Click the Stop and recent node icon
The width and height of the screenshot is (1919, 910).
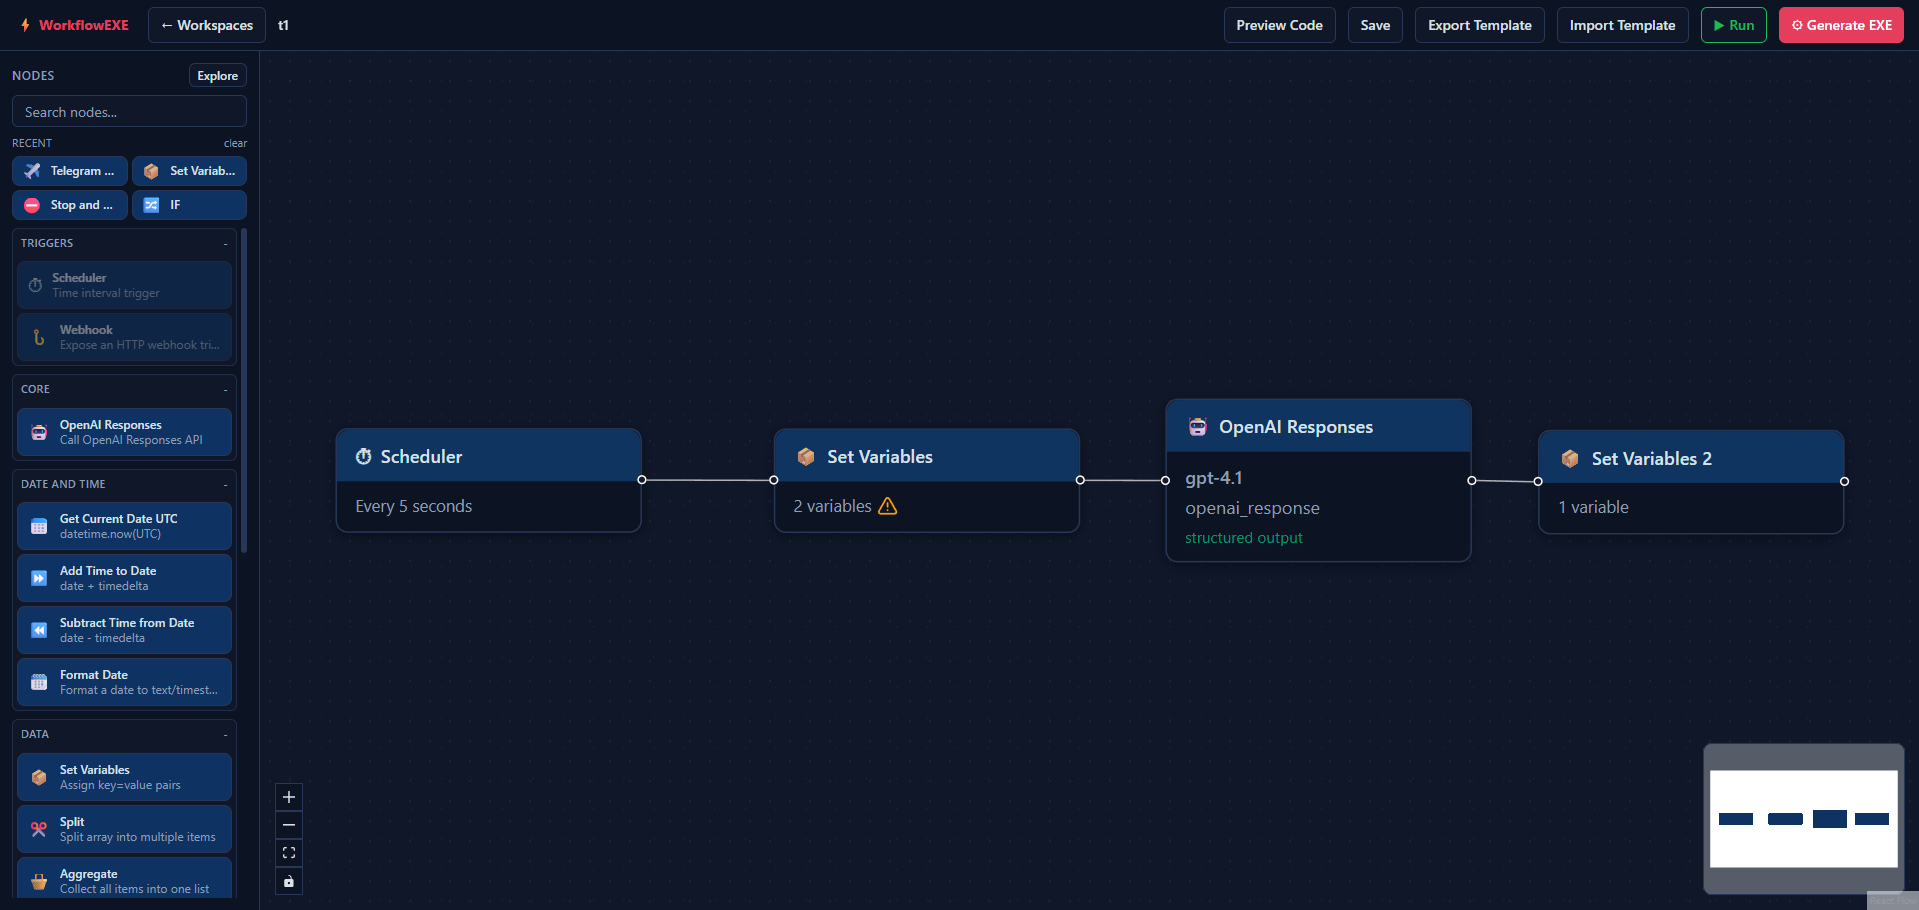32,205
